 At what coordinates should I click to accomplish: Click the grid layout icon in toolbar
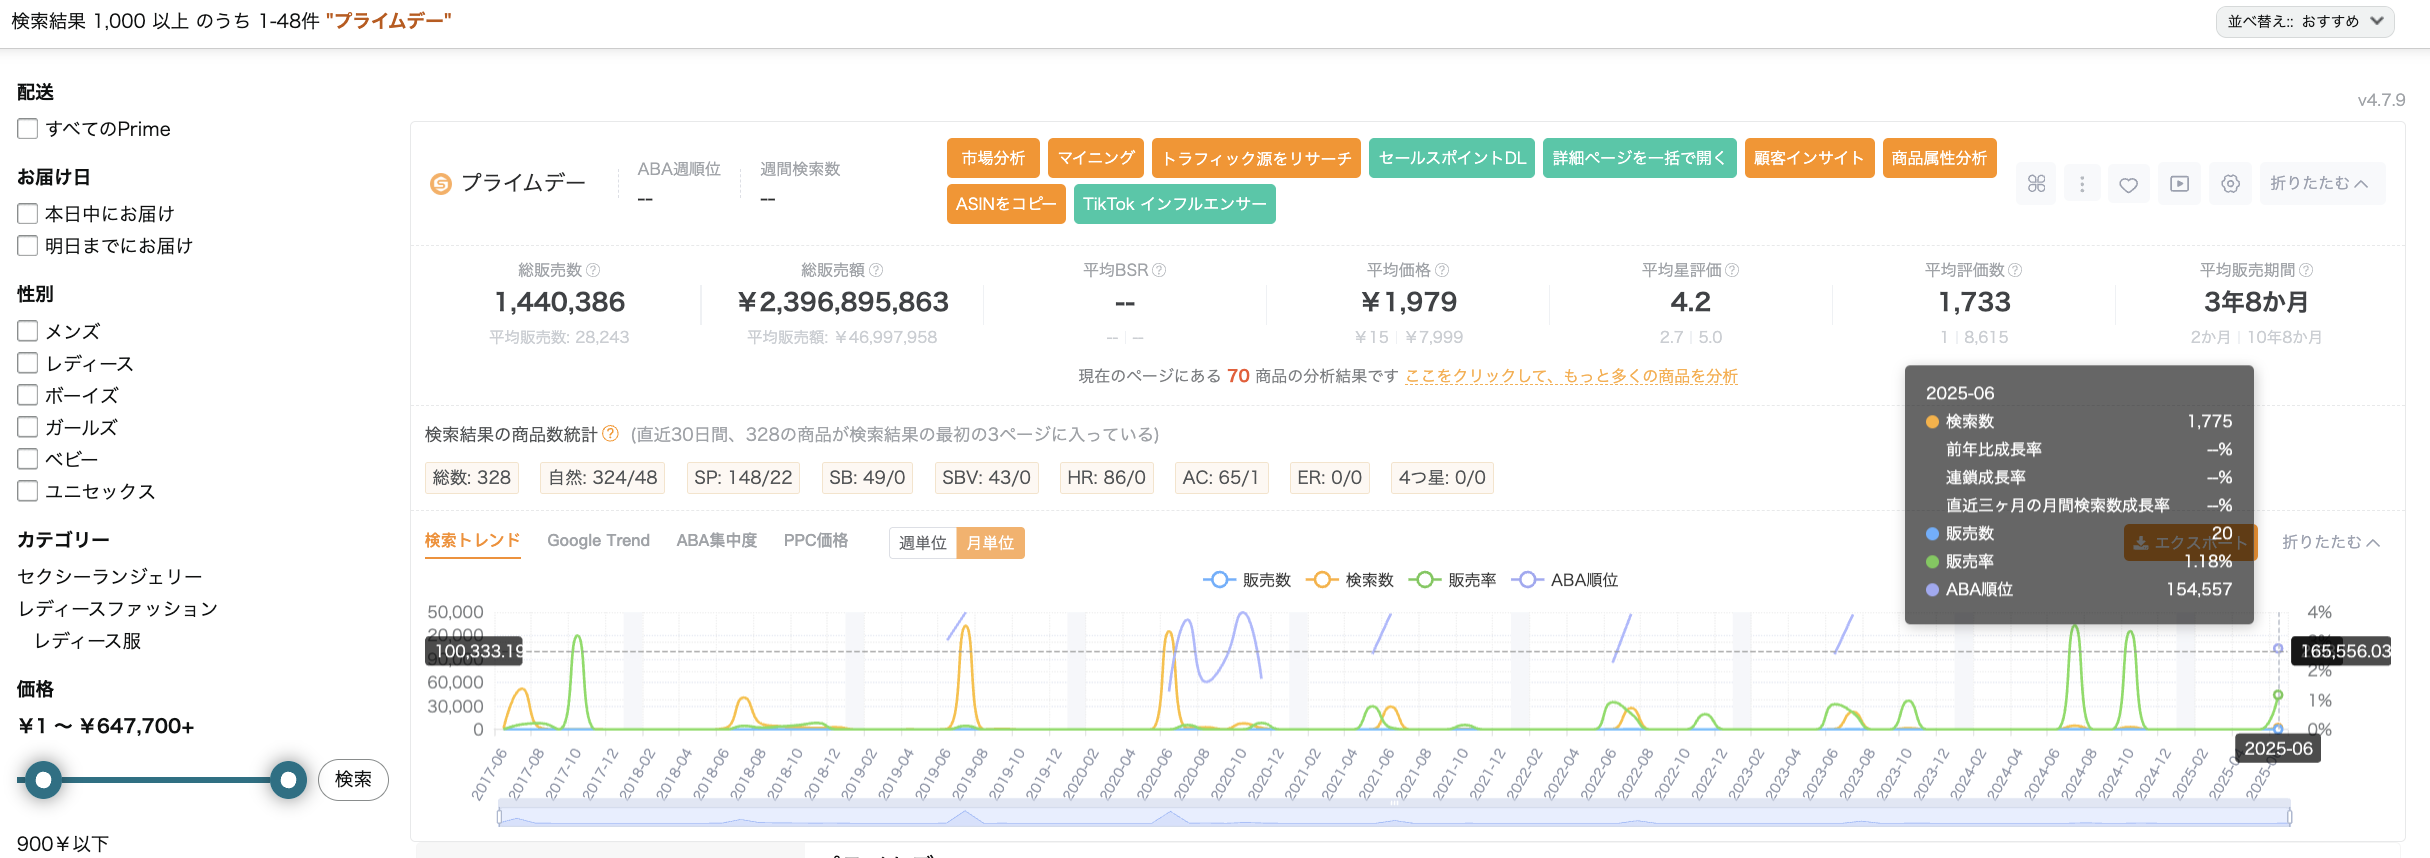(x=2036, y=184)
